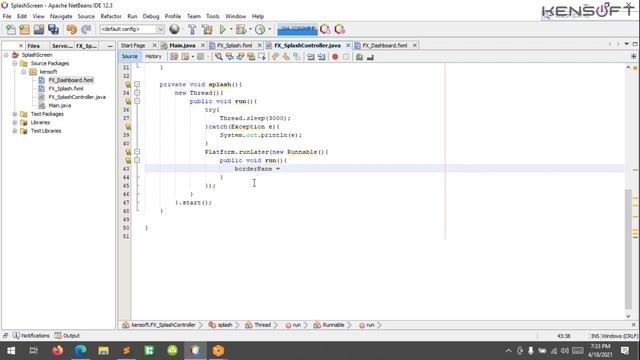Screen dimensions: 640x360
Task: Select FX_SplashController.java in project tree
Action: 77,97
